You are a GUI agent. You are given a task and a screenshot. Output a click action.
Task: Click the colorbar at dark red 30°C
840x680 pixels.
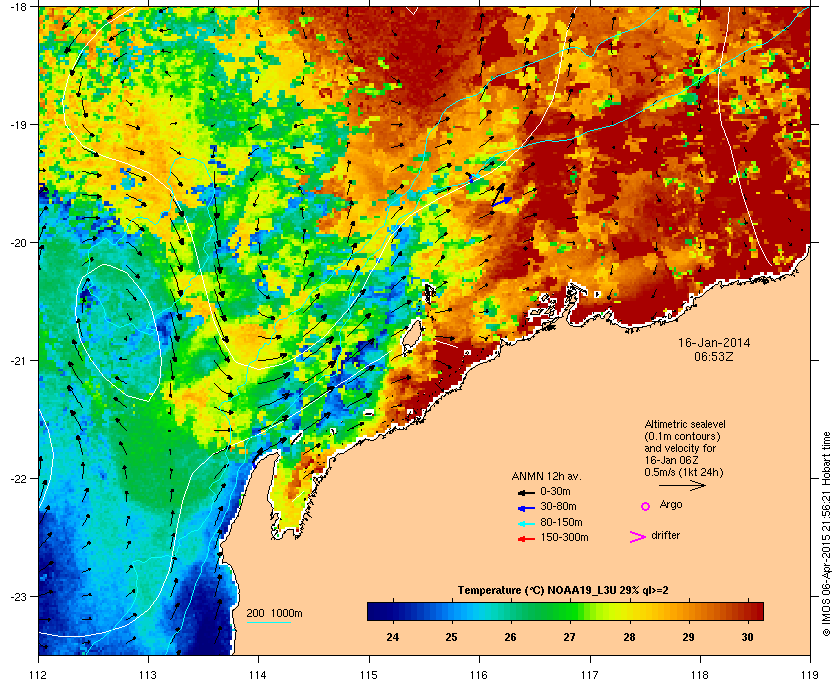point(748,611)
